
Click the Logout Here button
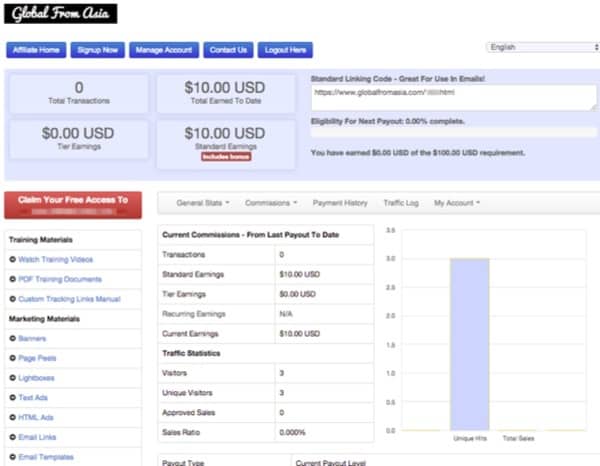click(x=285, y=50)
